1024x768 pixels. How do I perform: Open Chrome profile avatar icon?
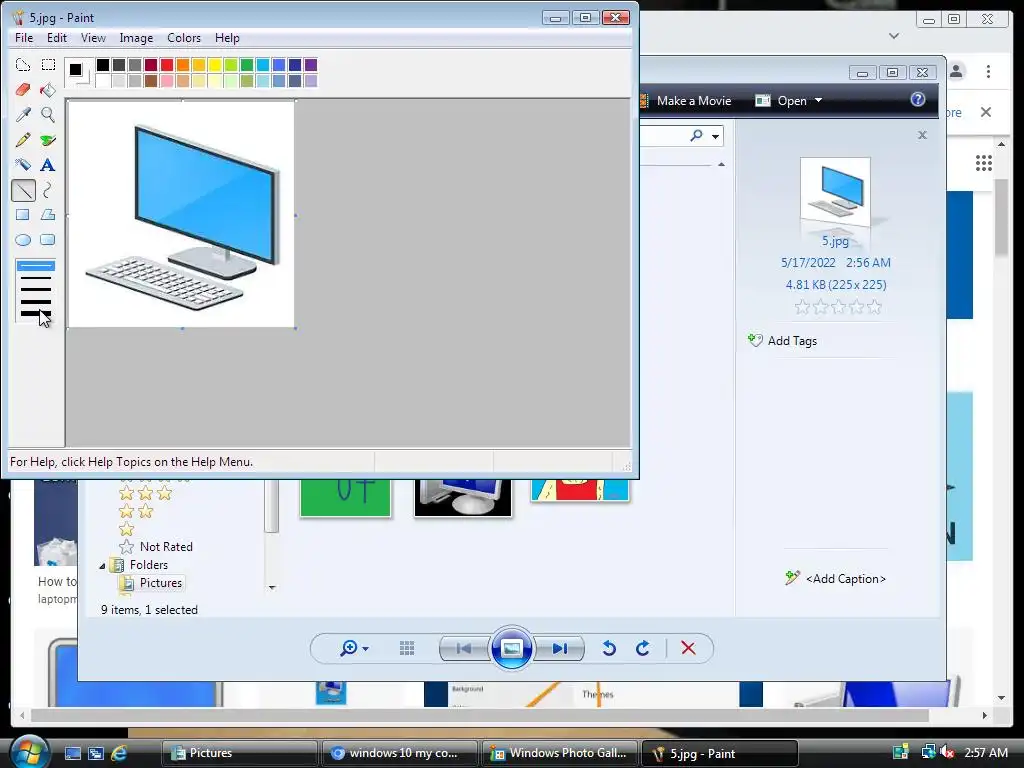pos(956,71)
